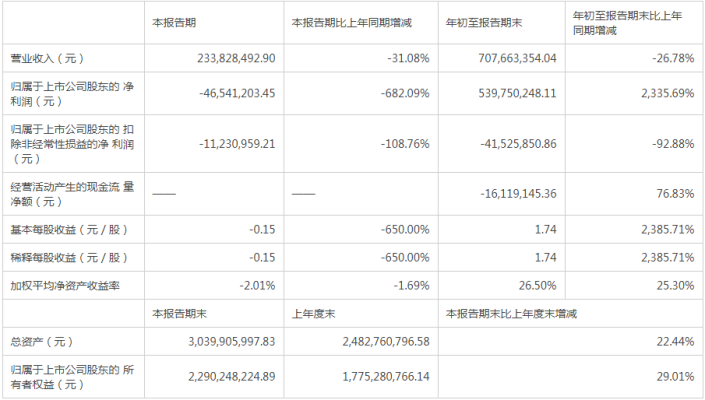
Task: Click the value -11,230,959.21
Action: pyautogui.click(x=225, y=144)
